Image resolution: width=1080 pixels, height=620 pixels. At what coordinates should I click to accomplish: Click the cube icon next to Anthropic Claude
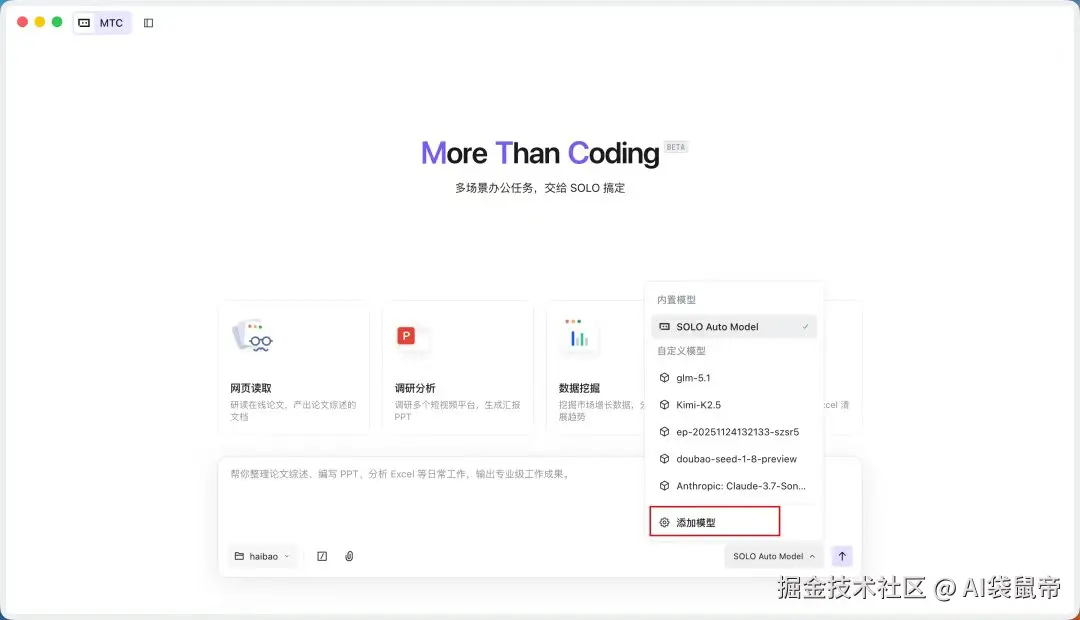(664, 486)
